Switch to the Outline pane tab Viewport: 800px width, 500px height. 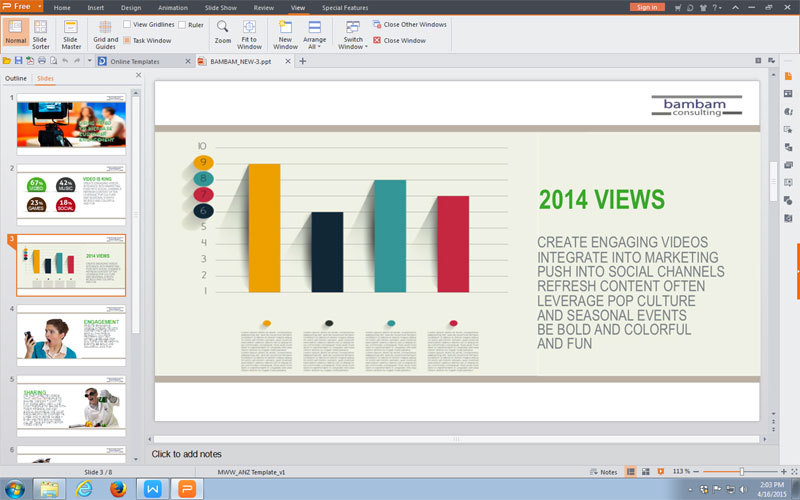(16, 78)
